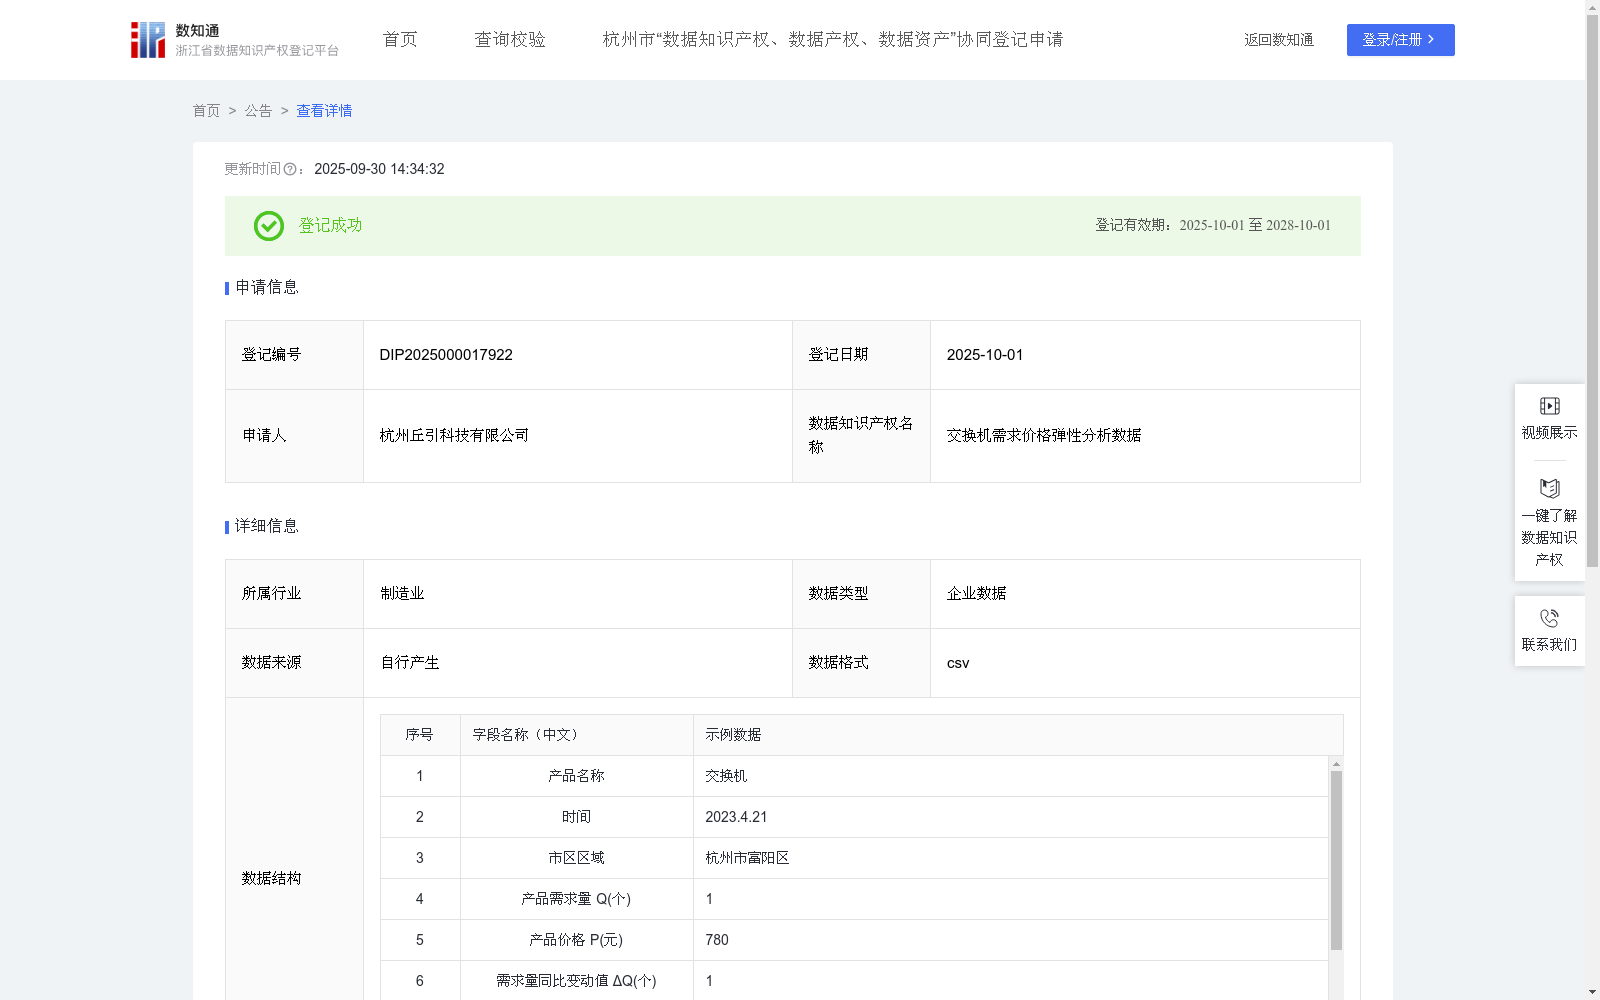Open 一键了解数据知识产权 guide icon
The height and width of the screenshot is (1000, 1600).
[1550, 488]
